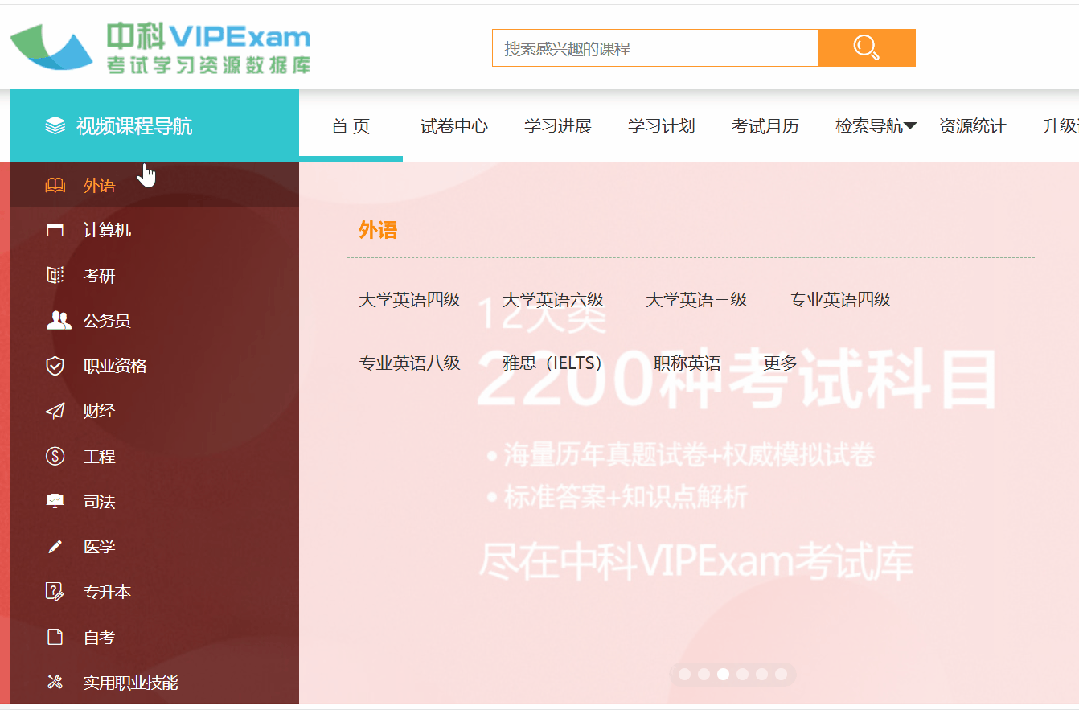Select the third, highlighted carousel dot

point(723,674)
